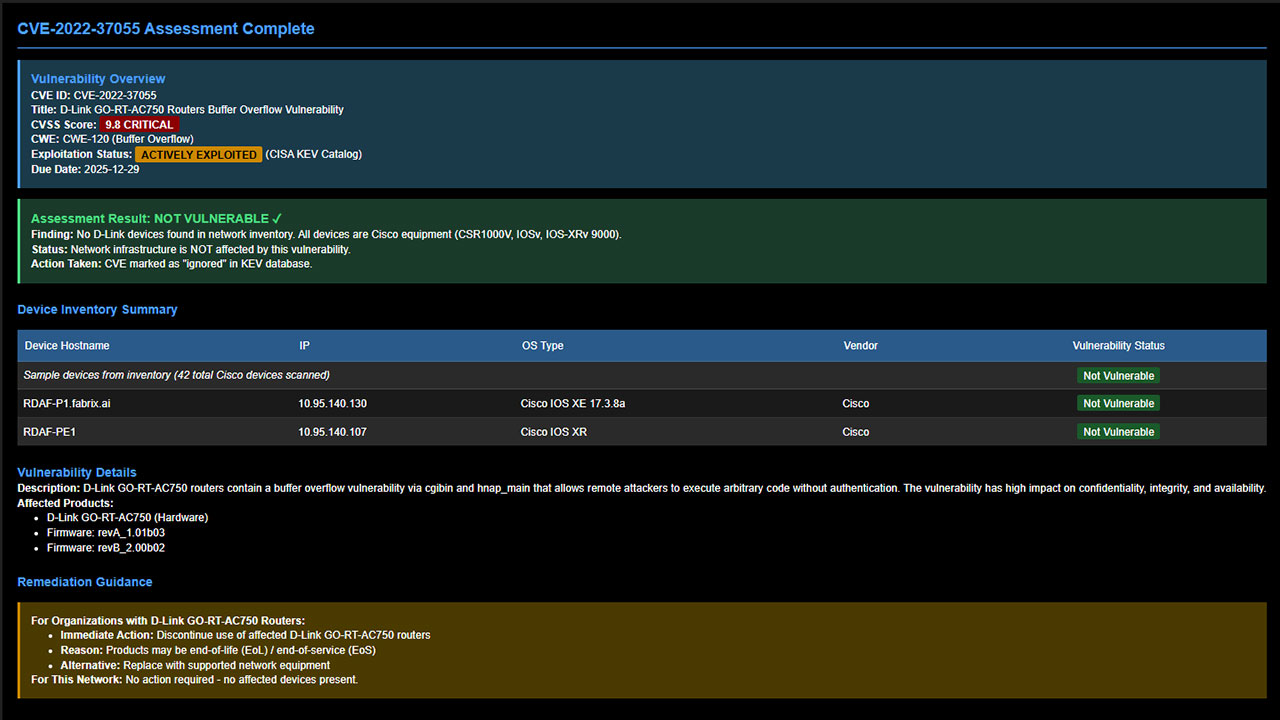Click IP address 10.95.140.107
1280x720 pixels.
[332, 432]
